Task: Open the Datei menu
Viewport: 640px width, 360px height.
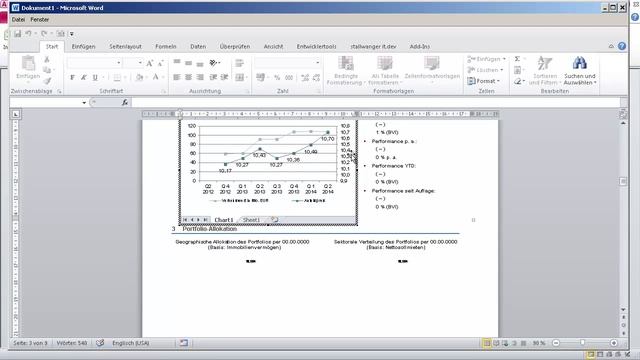Action: point(18,20)
